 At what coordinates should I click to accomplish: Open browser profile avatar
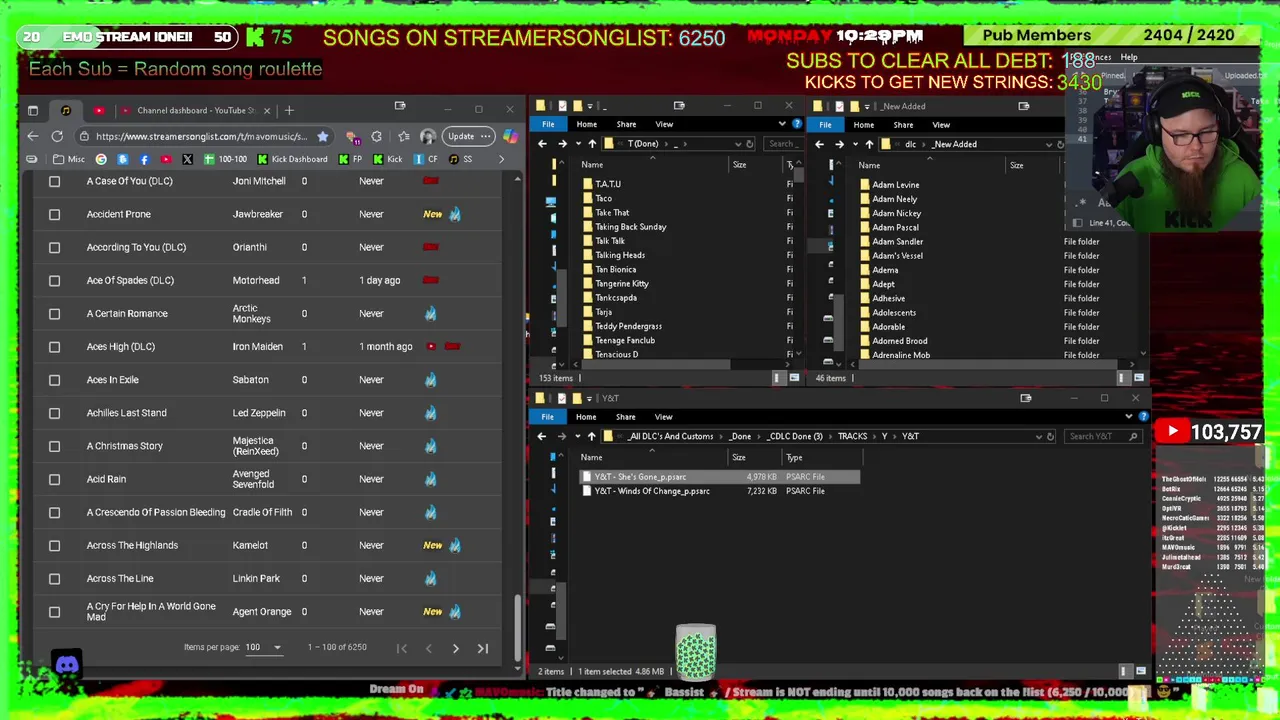click(x=428, y=136)
